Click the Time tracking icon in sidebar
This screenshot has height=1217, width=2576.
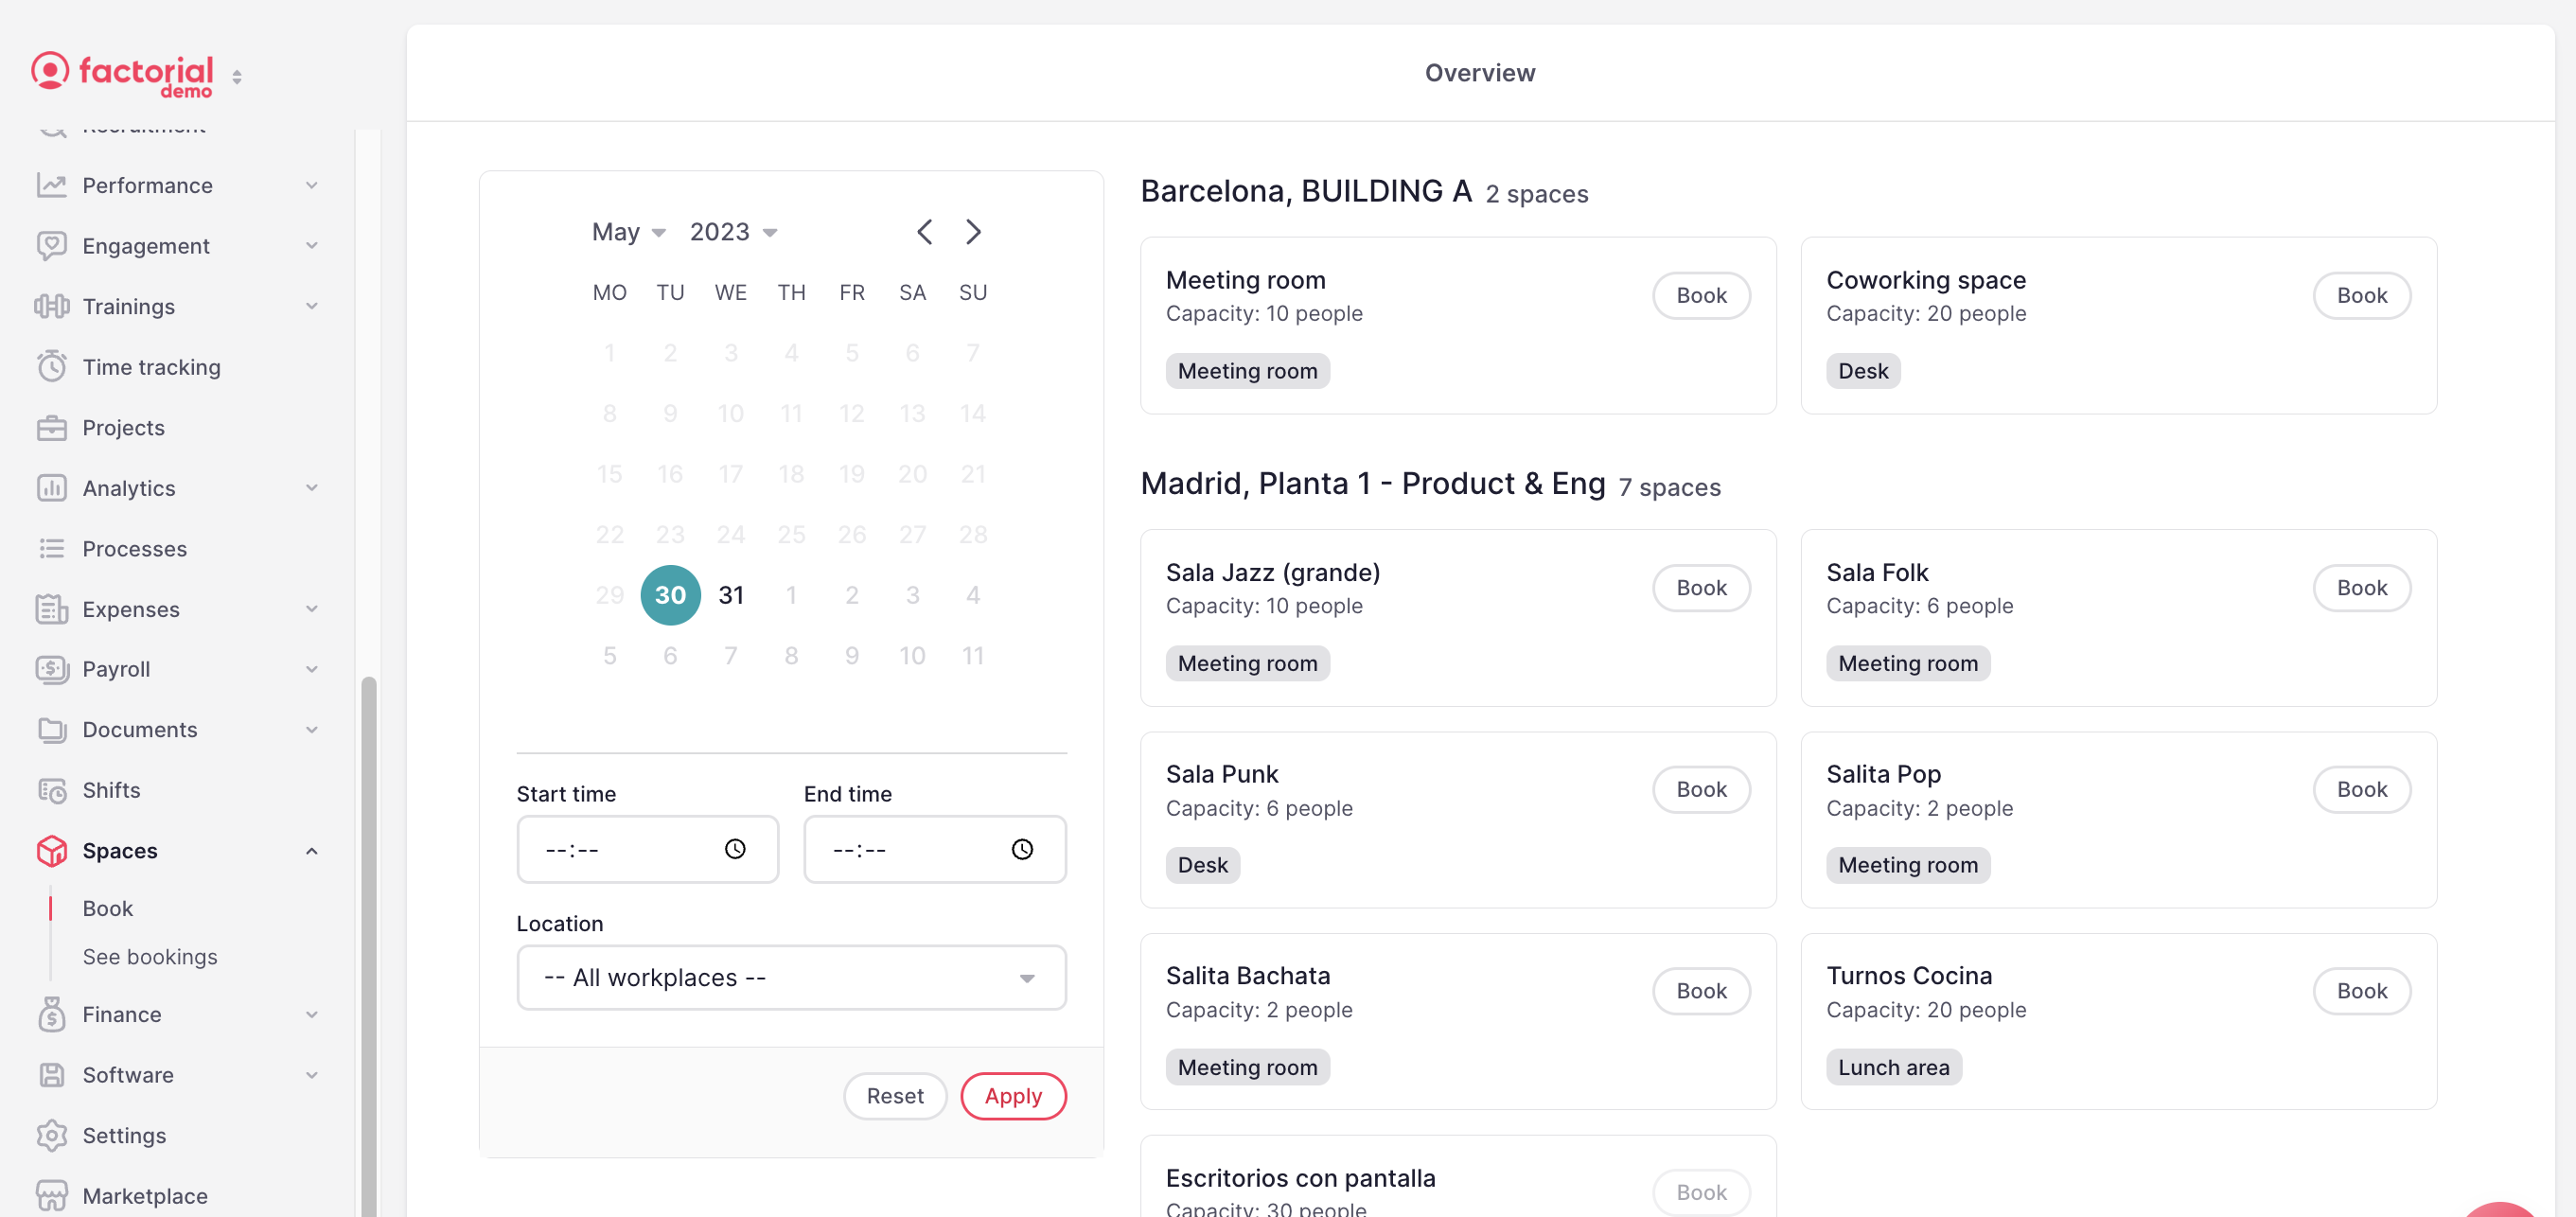point(51,364)
